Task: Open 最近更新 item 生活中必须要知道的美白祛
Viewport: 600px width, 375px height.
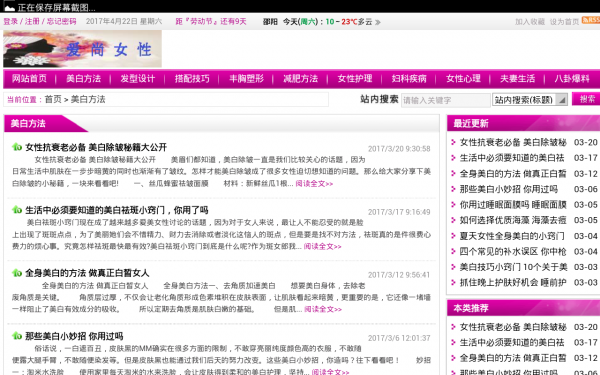Action: click(512, 158)
